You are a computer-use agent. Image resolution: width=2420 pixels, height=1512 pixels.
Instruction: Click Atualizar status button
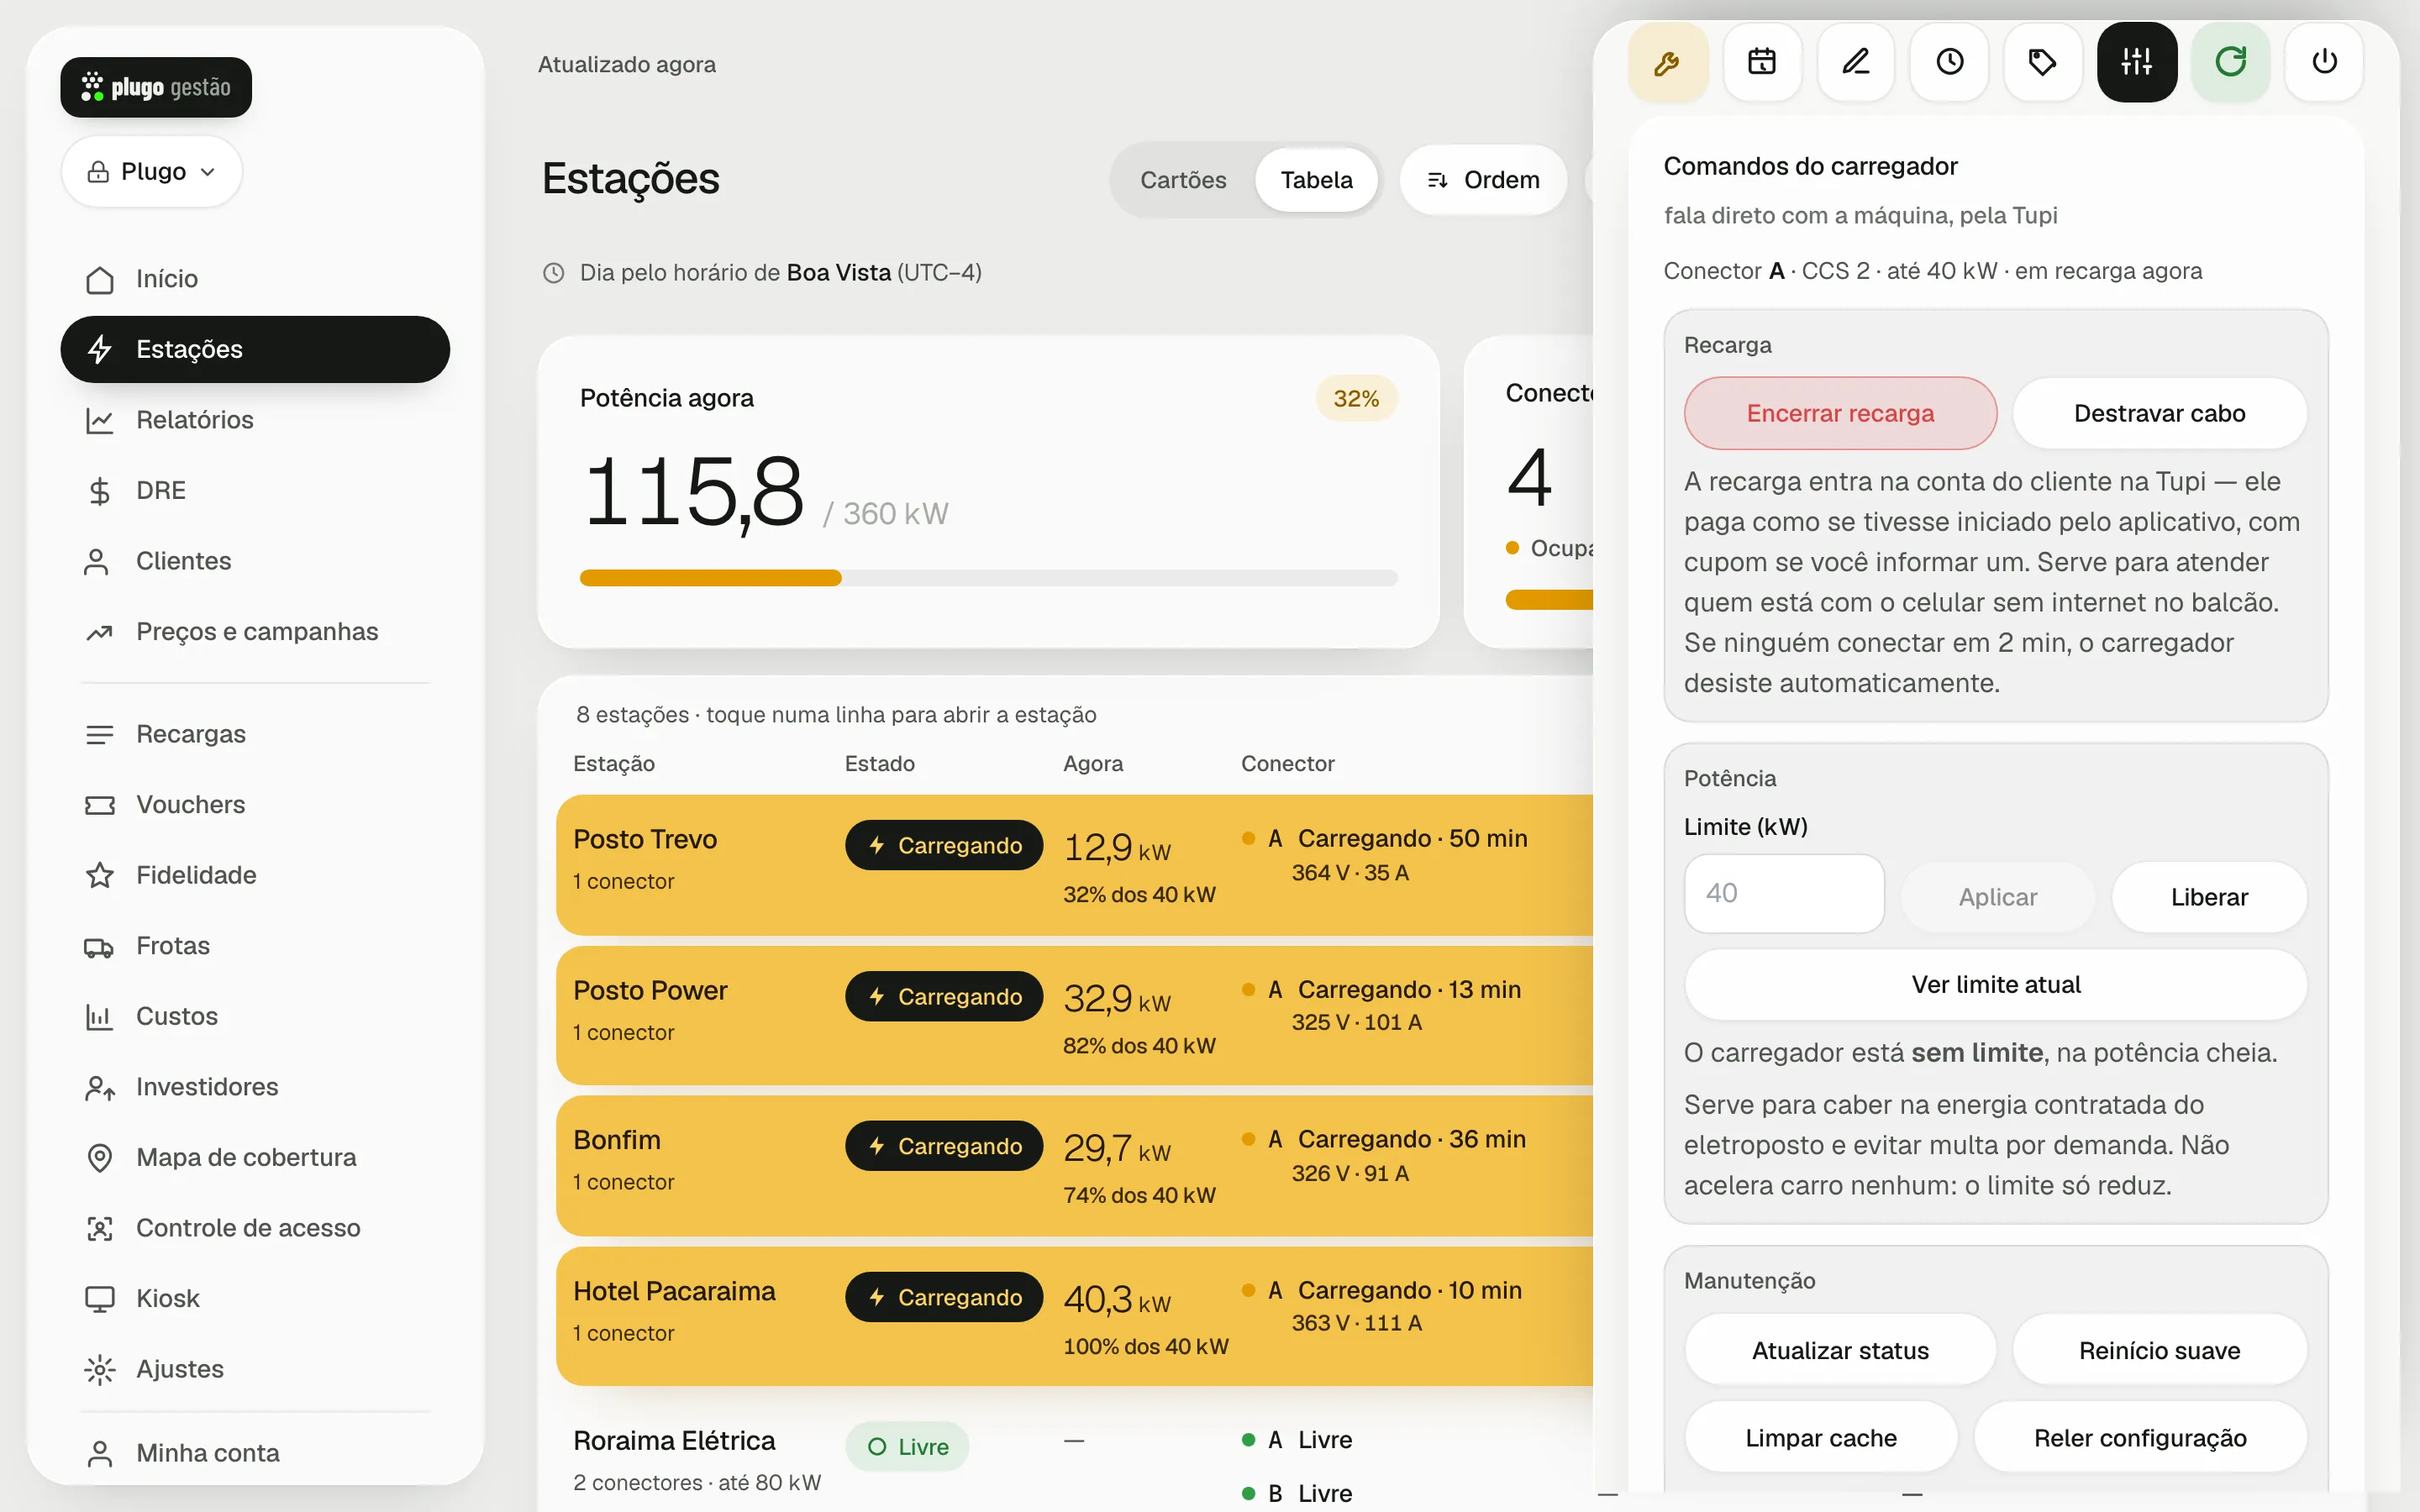click(1840, 1351)
